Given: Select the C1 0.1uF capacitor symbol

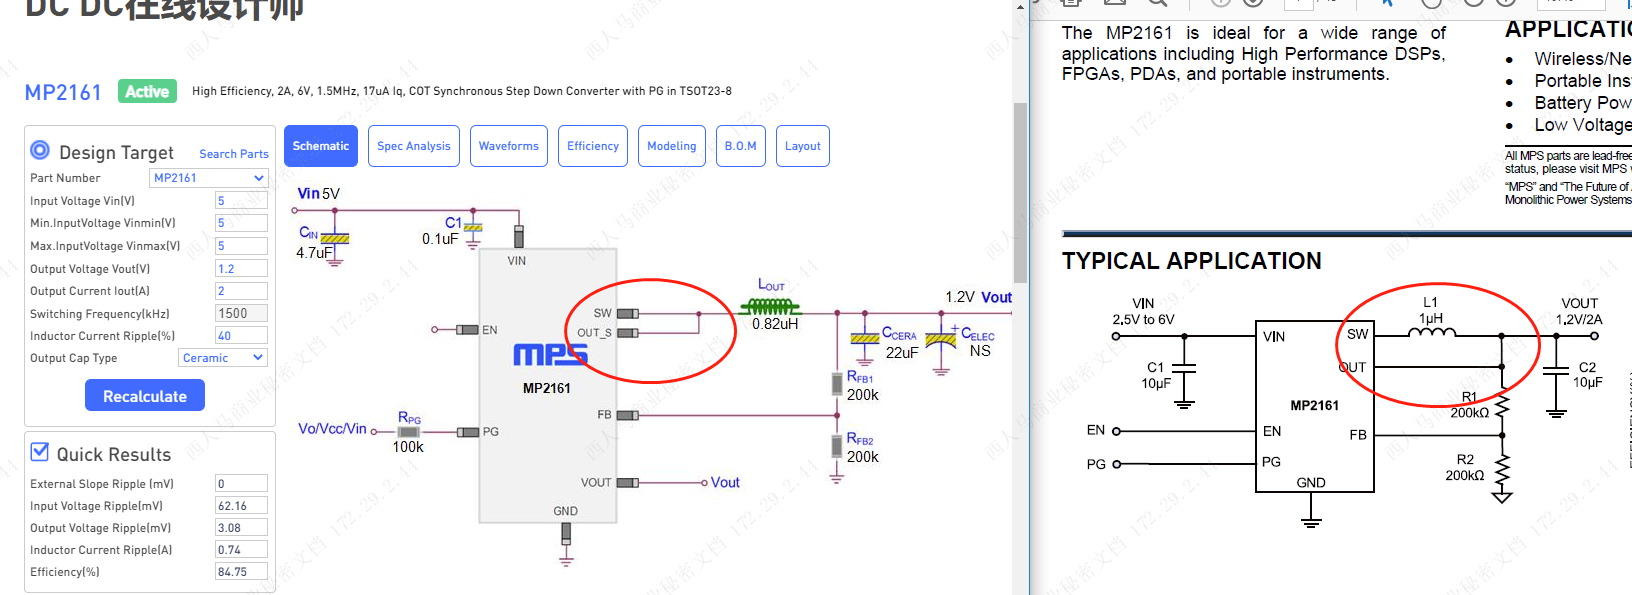Looking at the screenshot, I should coord(473,228).
